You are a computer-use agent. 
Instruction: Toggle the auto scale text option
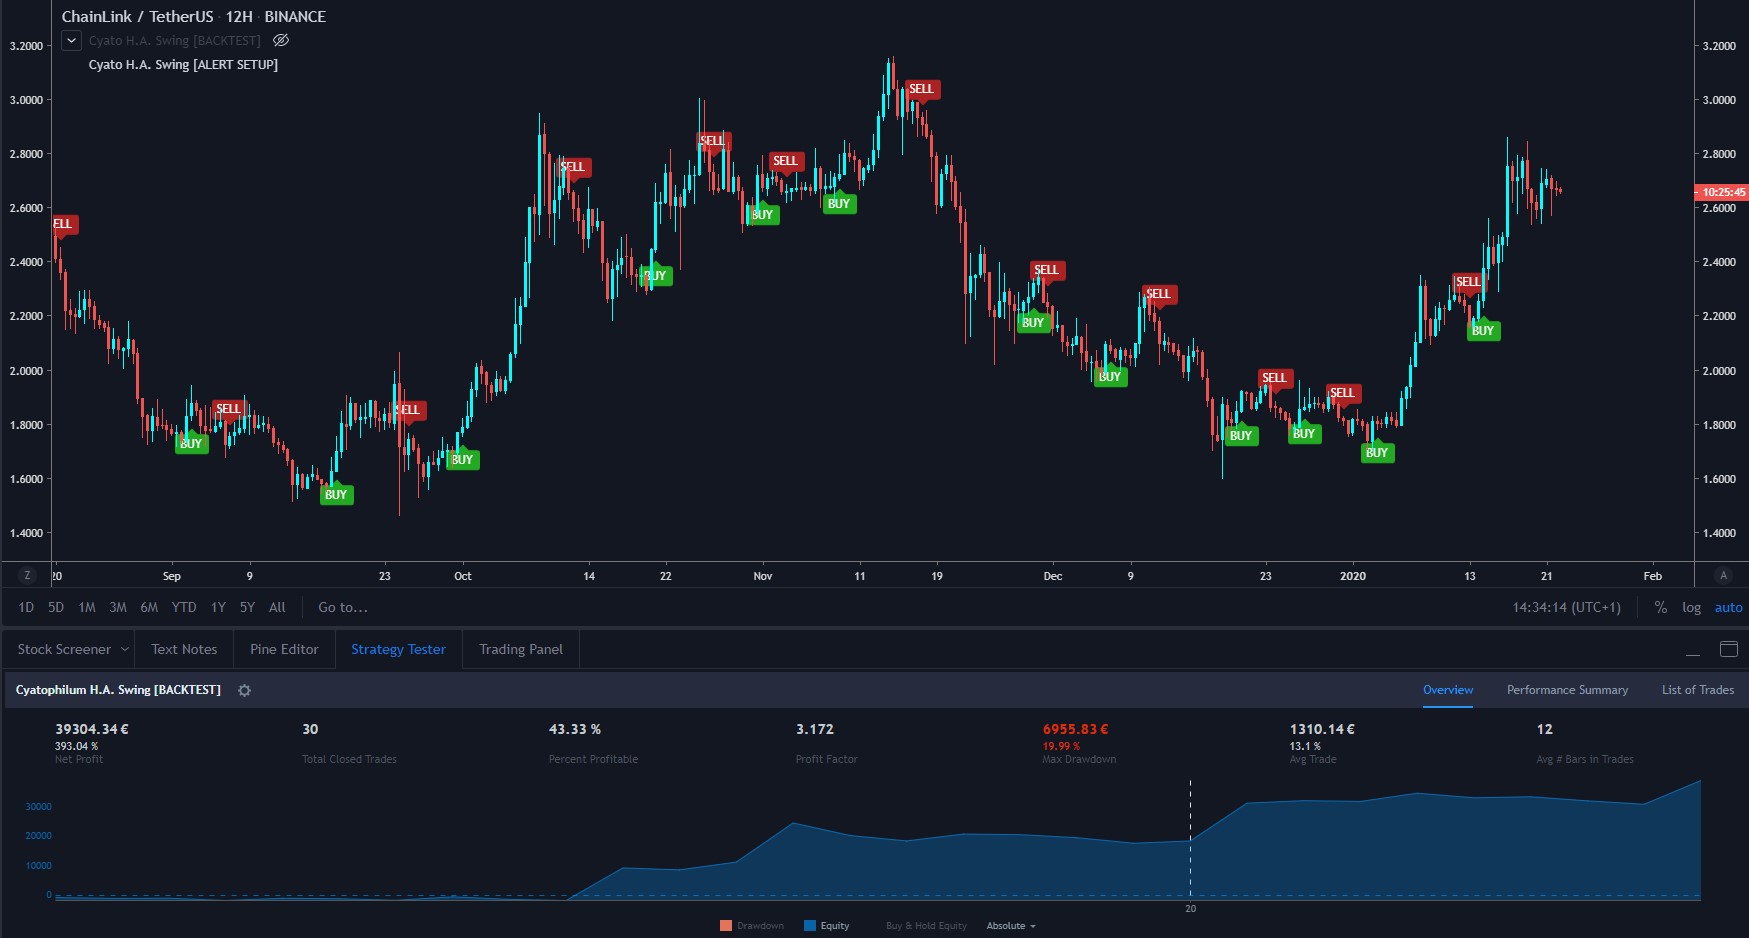pyautogui.click(x=1728, y=607)
